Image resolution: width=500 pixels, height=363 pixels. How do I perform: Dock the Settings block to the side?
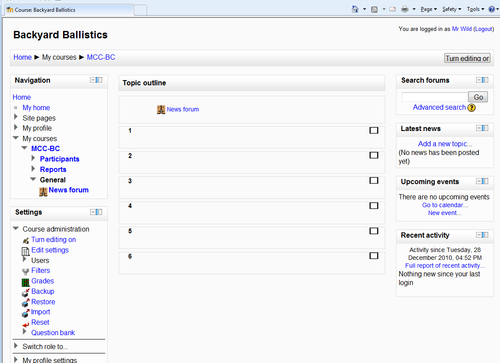pyautogui.click(x=99, y=212)
